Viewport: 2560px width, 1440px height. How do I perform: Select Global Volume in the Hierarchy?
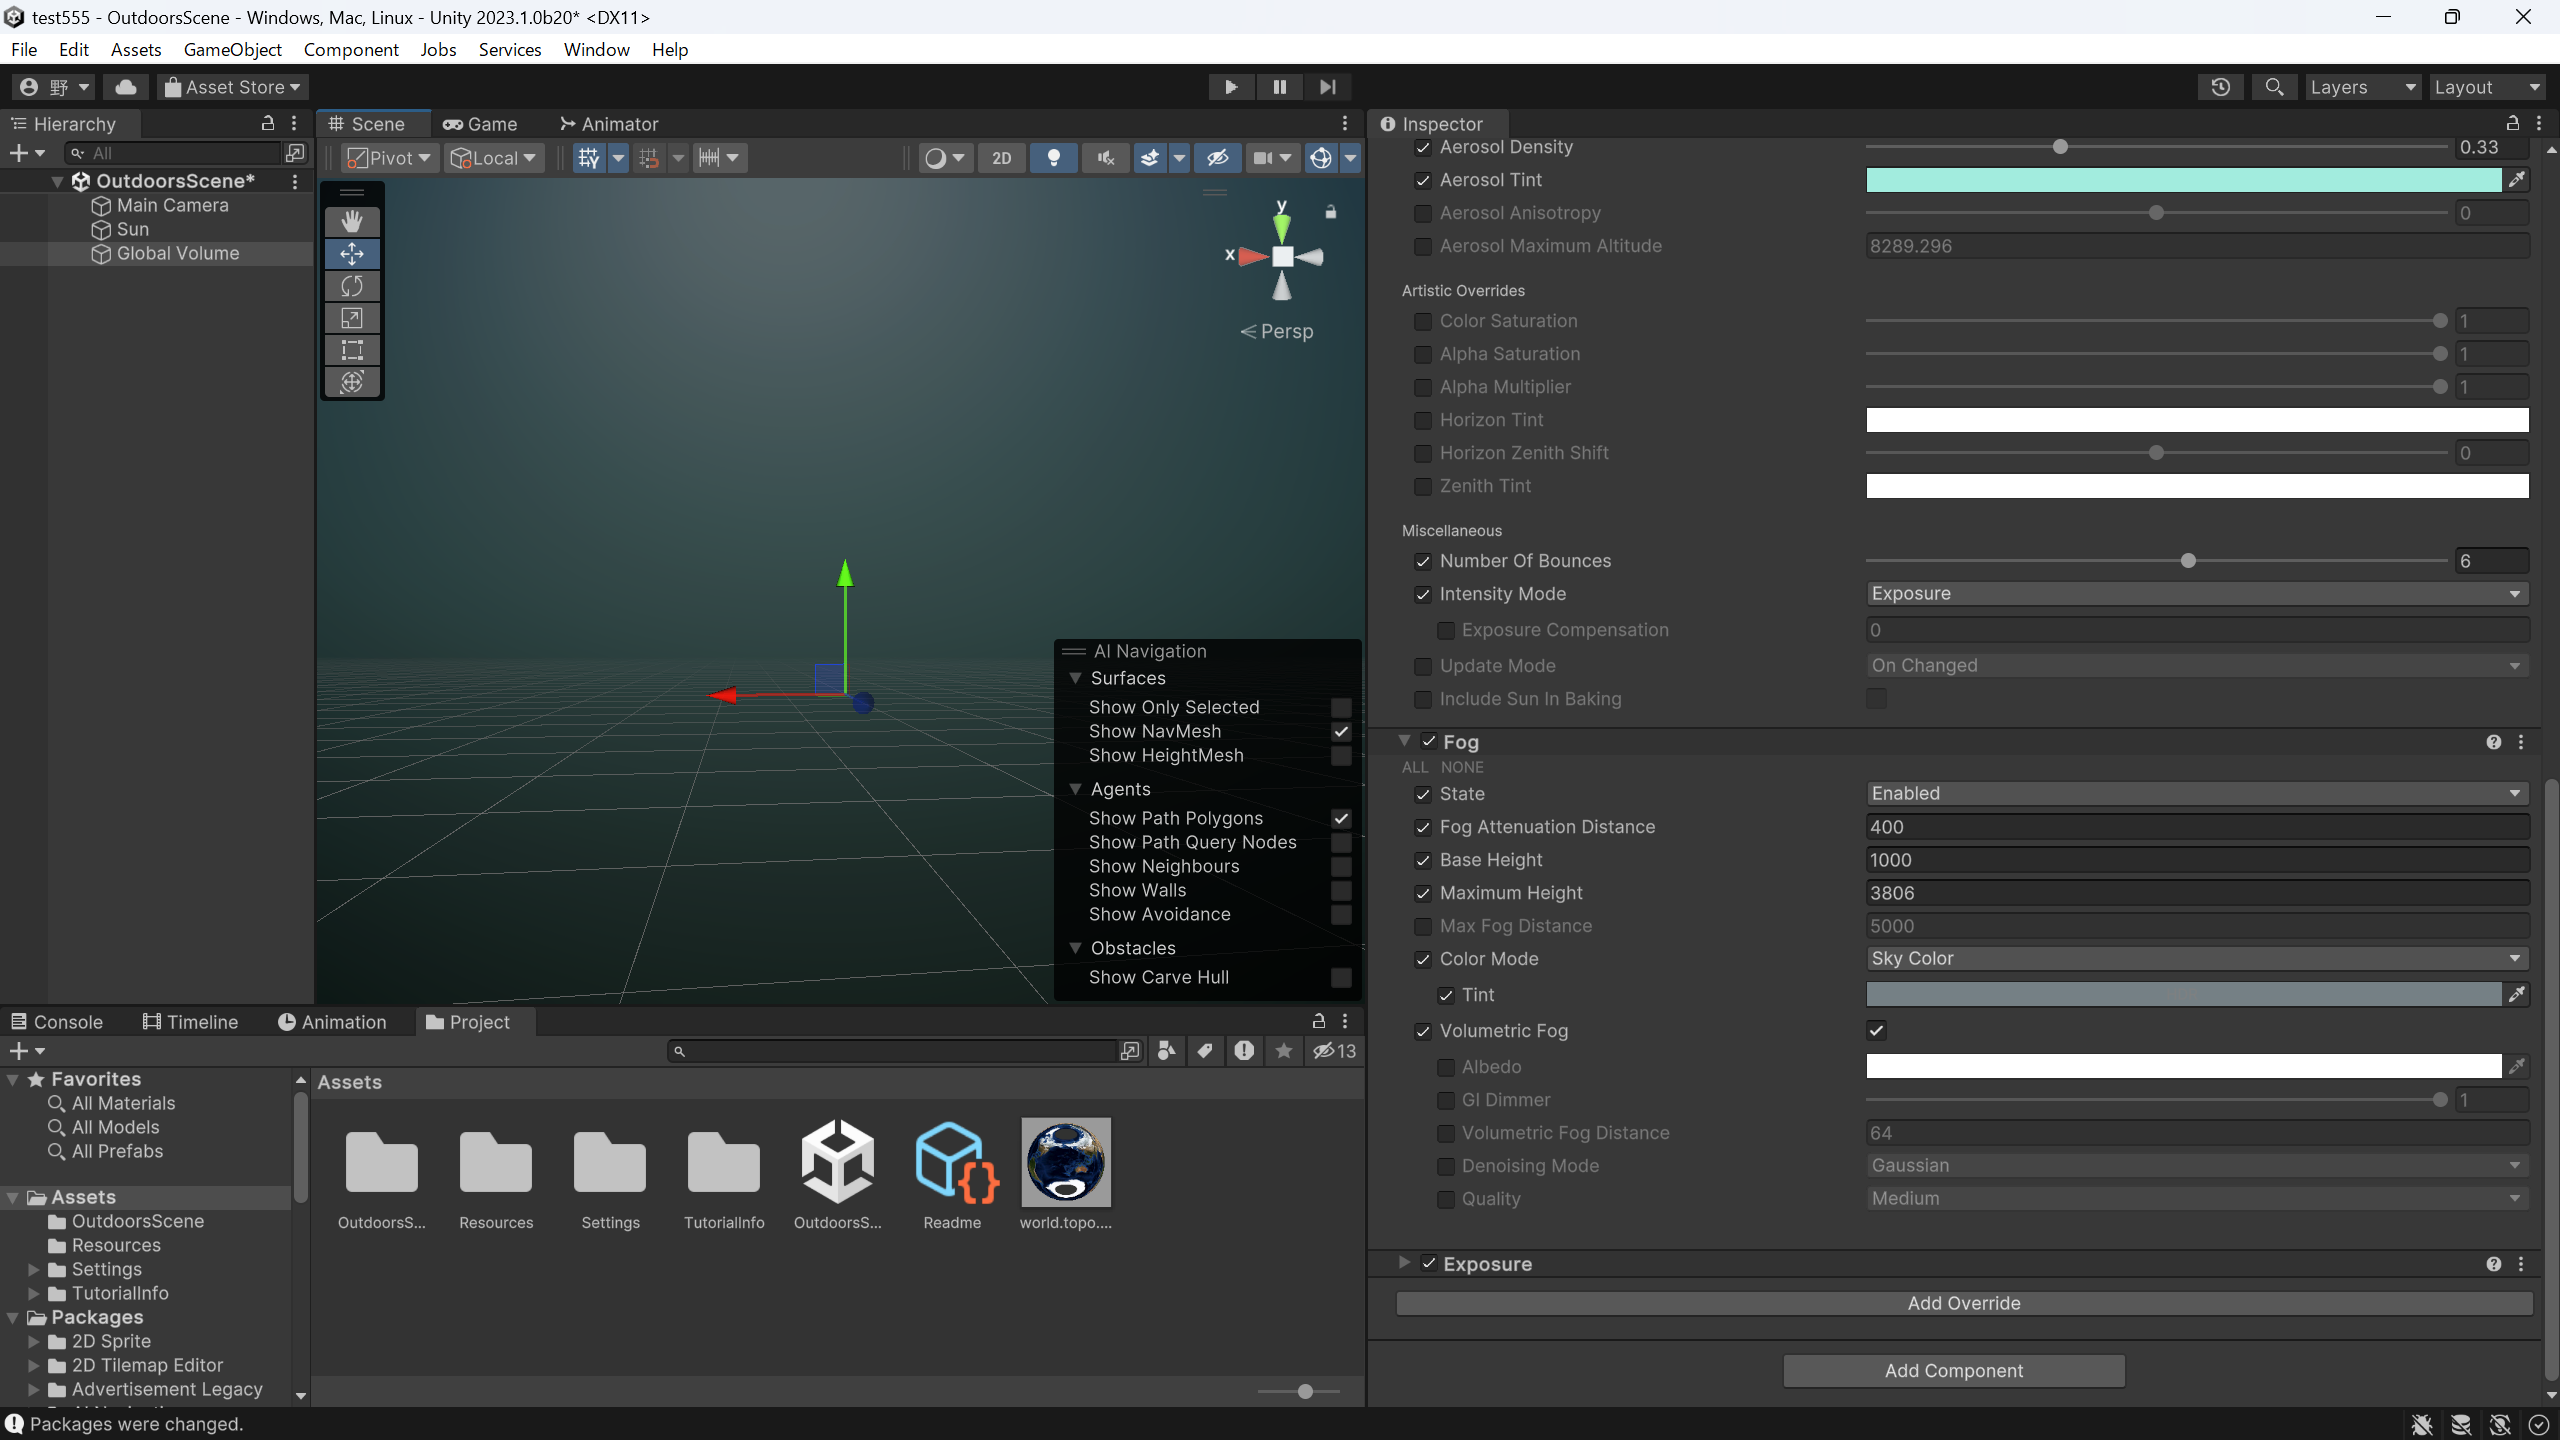coord(178,253)
